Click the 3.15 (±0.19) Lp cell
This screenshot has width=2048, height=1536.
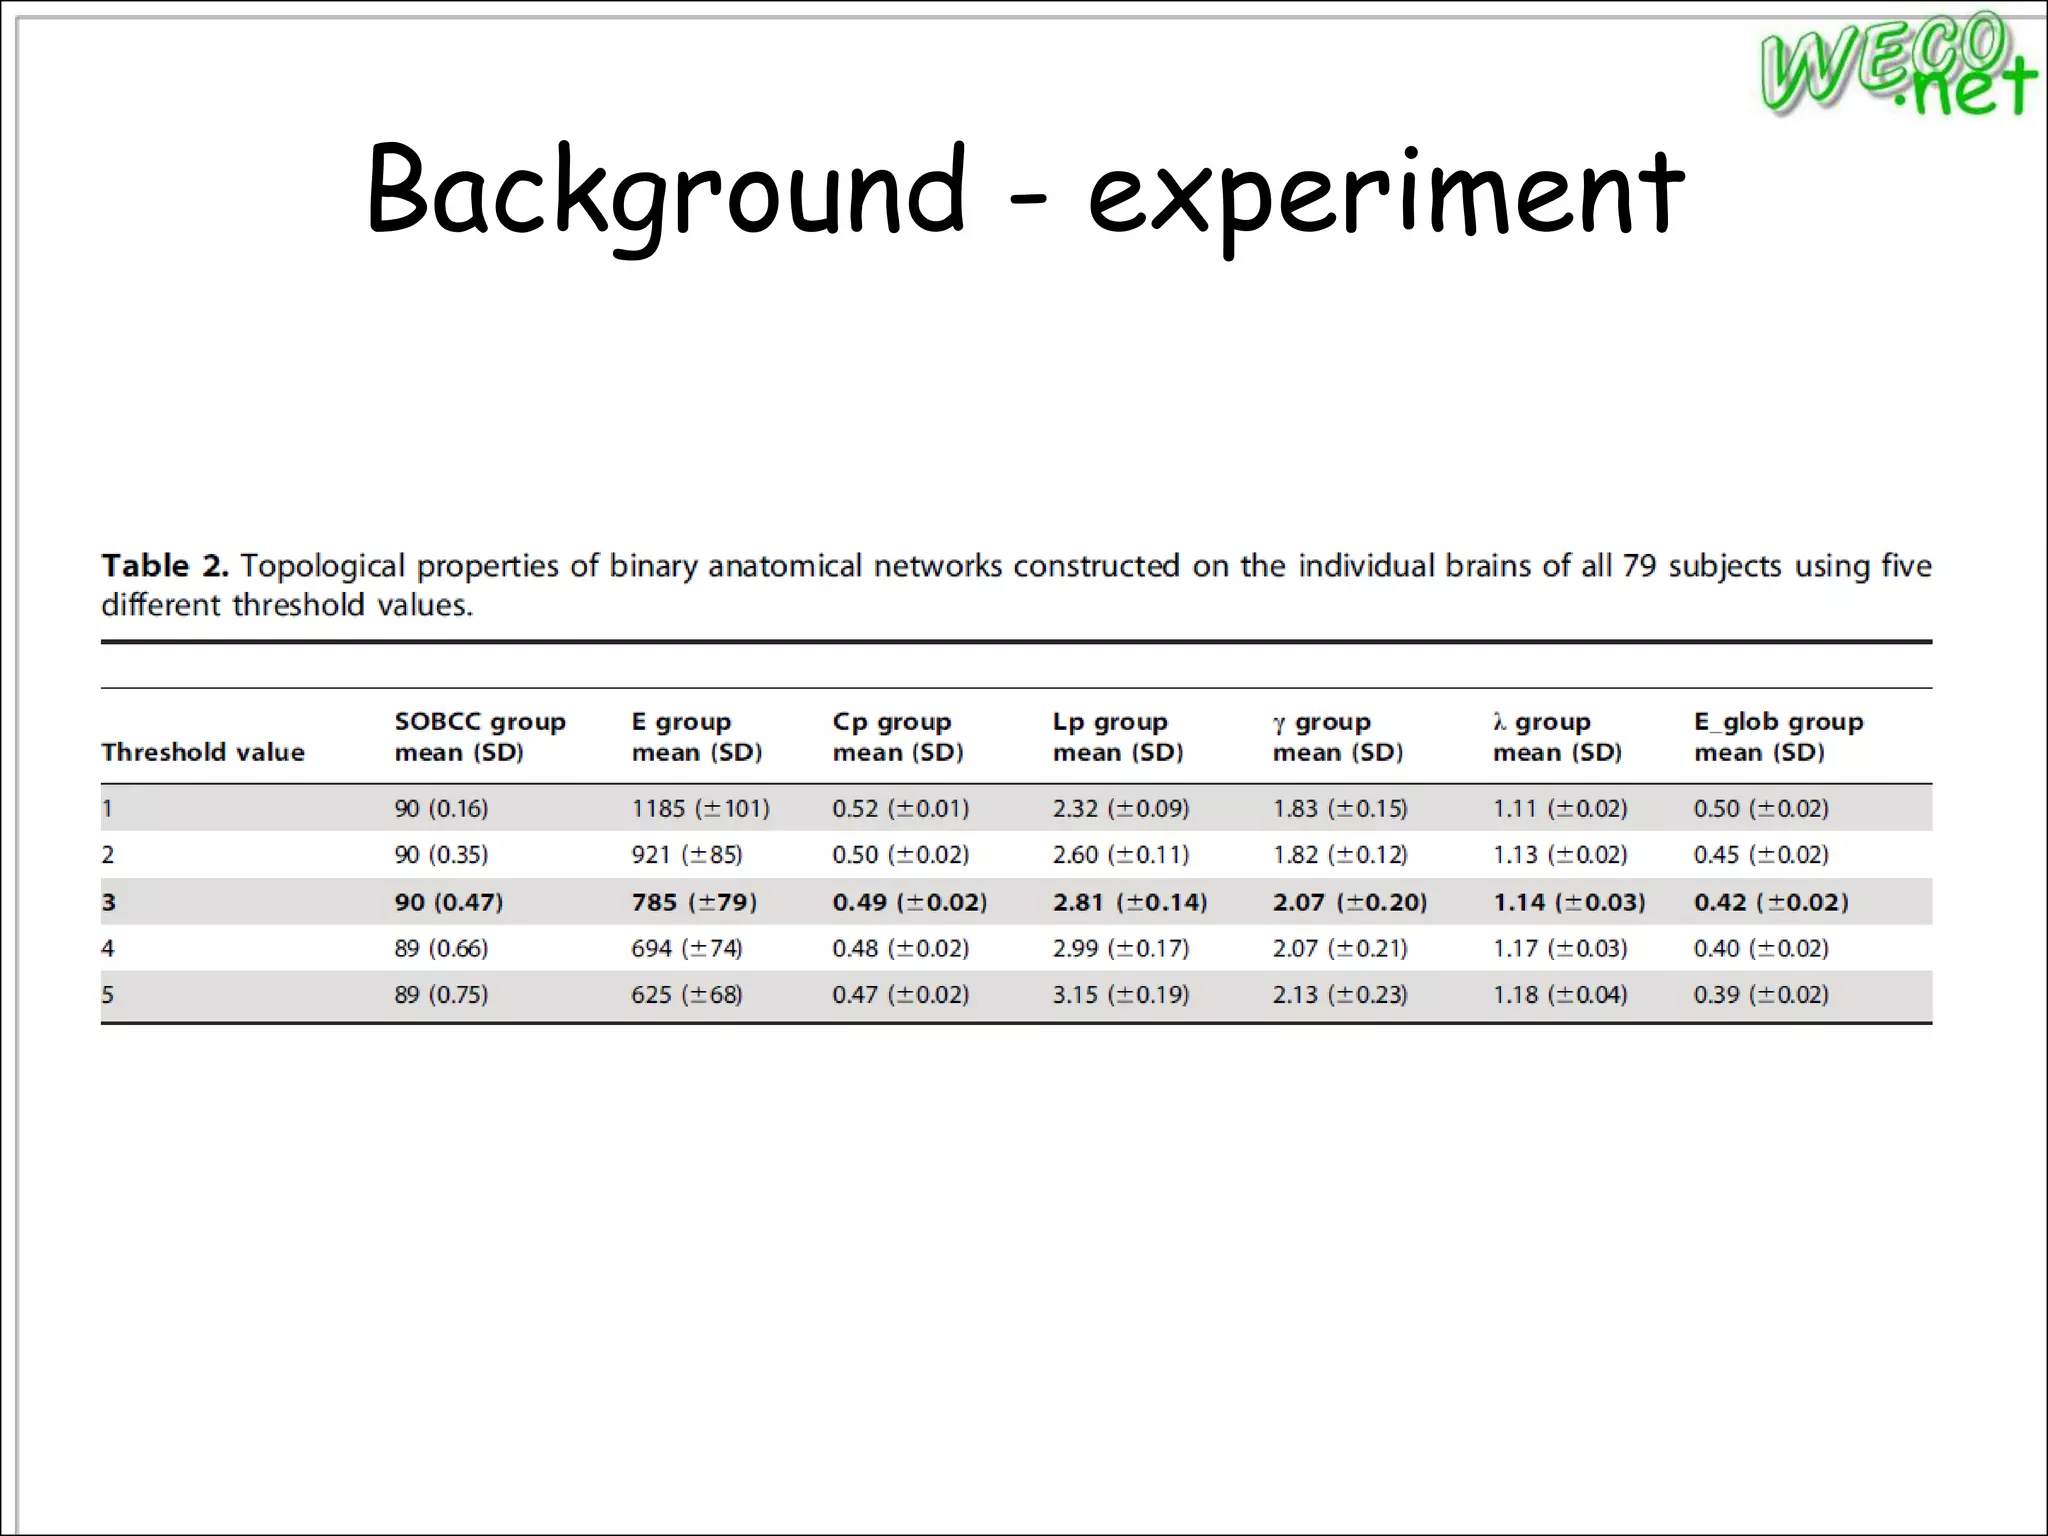point(1120,995)
